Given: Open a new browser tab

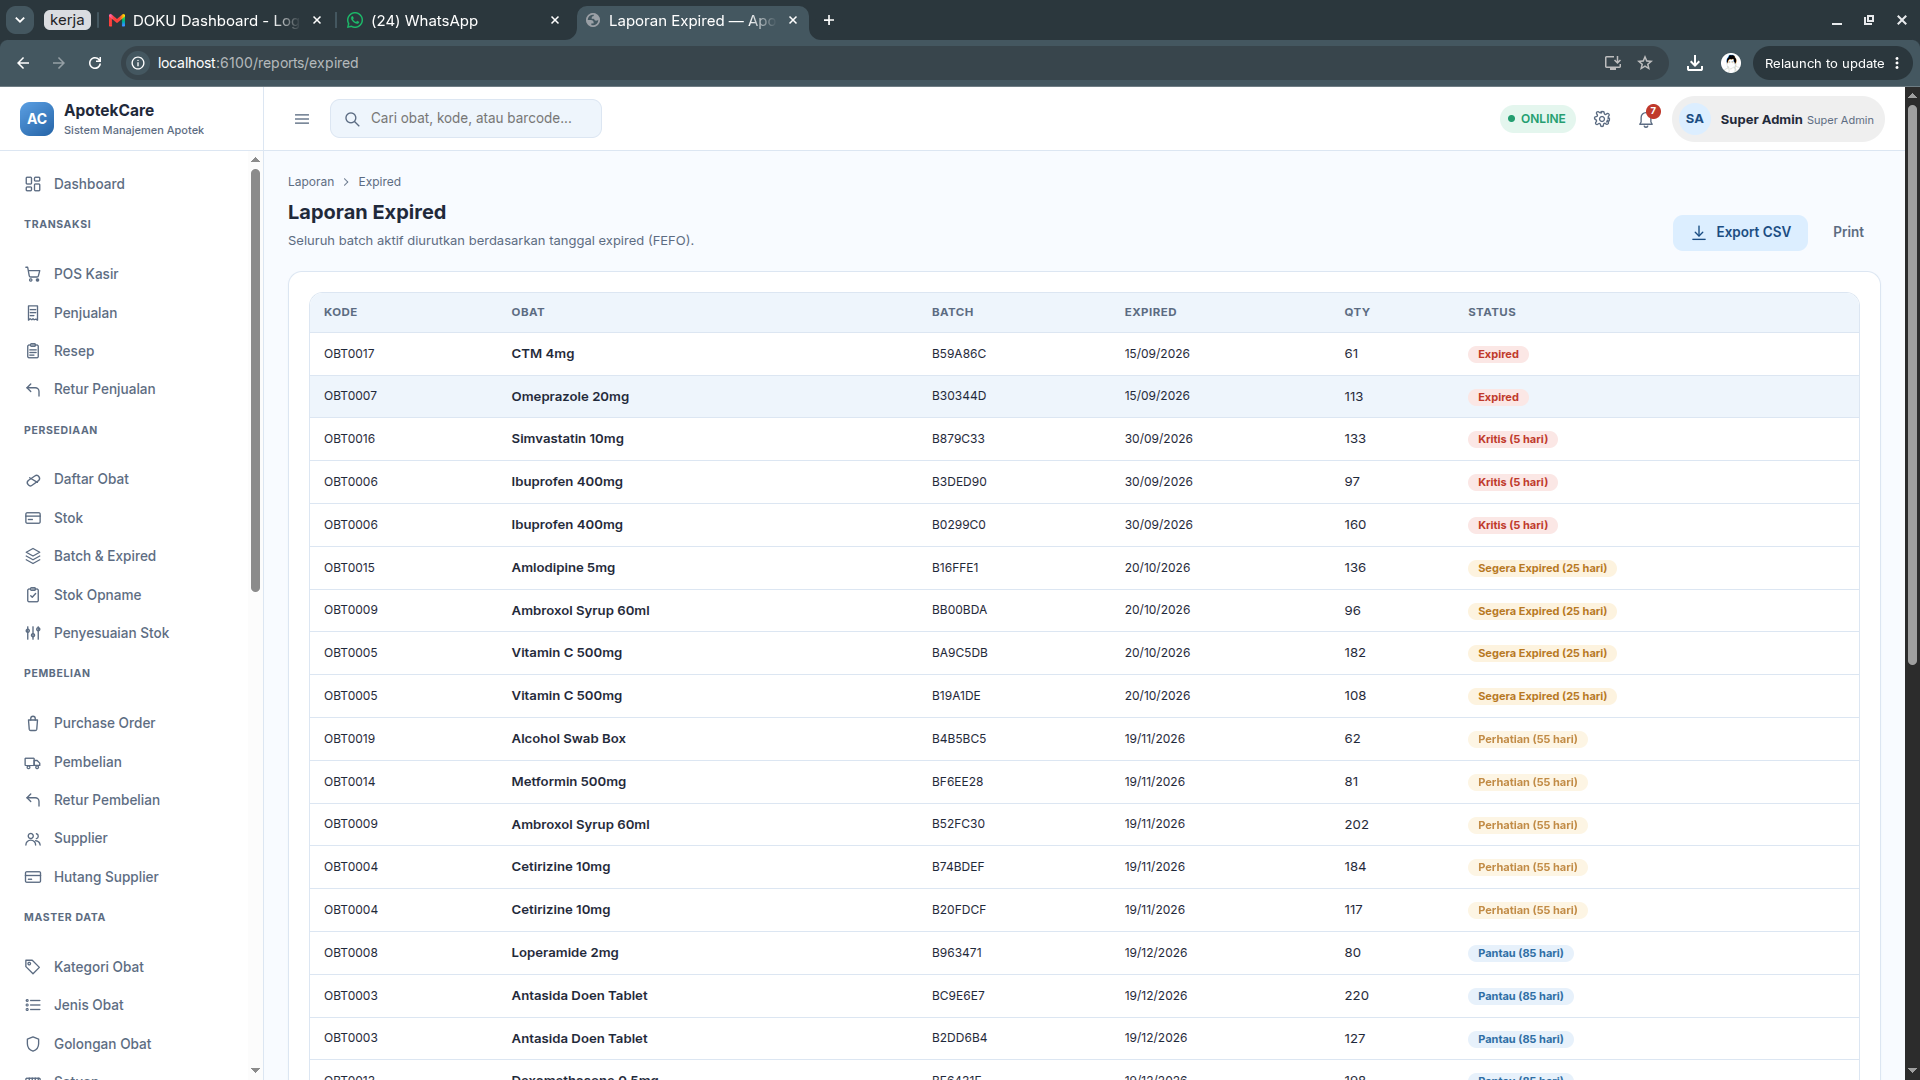Looking at the screenshot, I should click(829, 20).
